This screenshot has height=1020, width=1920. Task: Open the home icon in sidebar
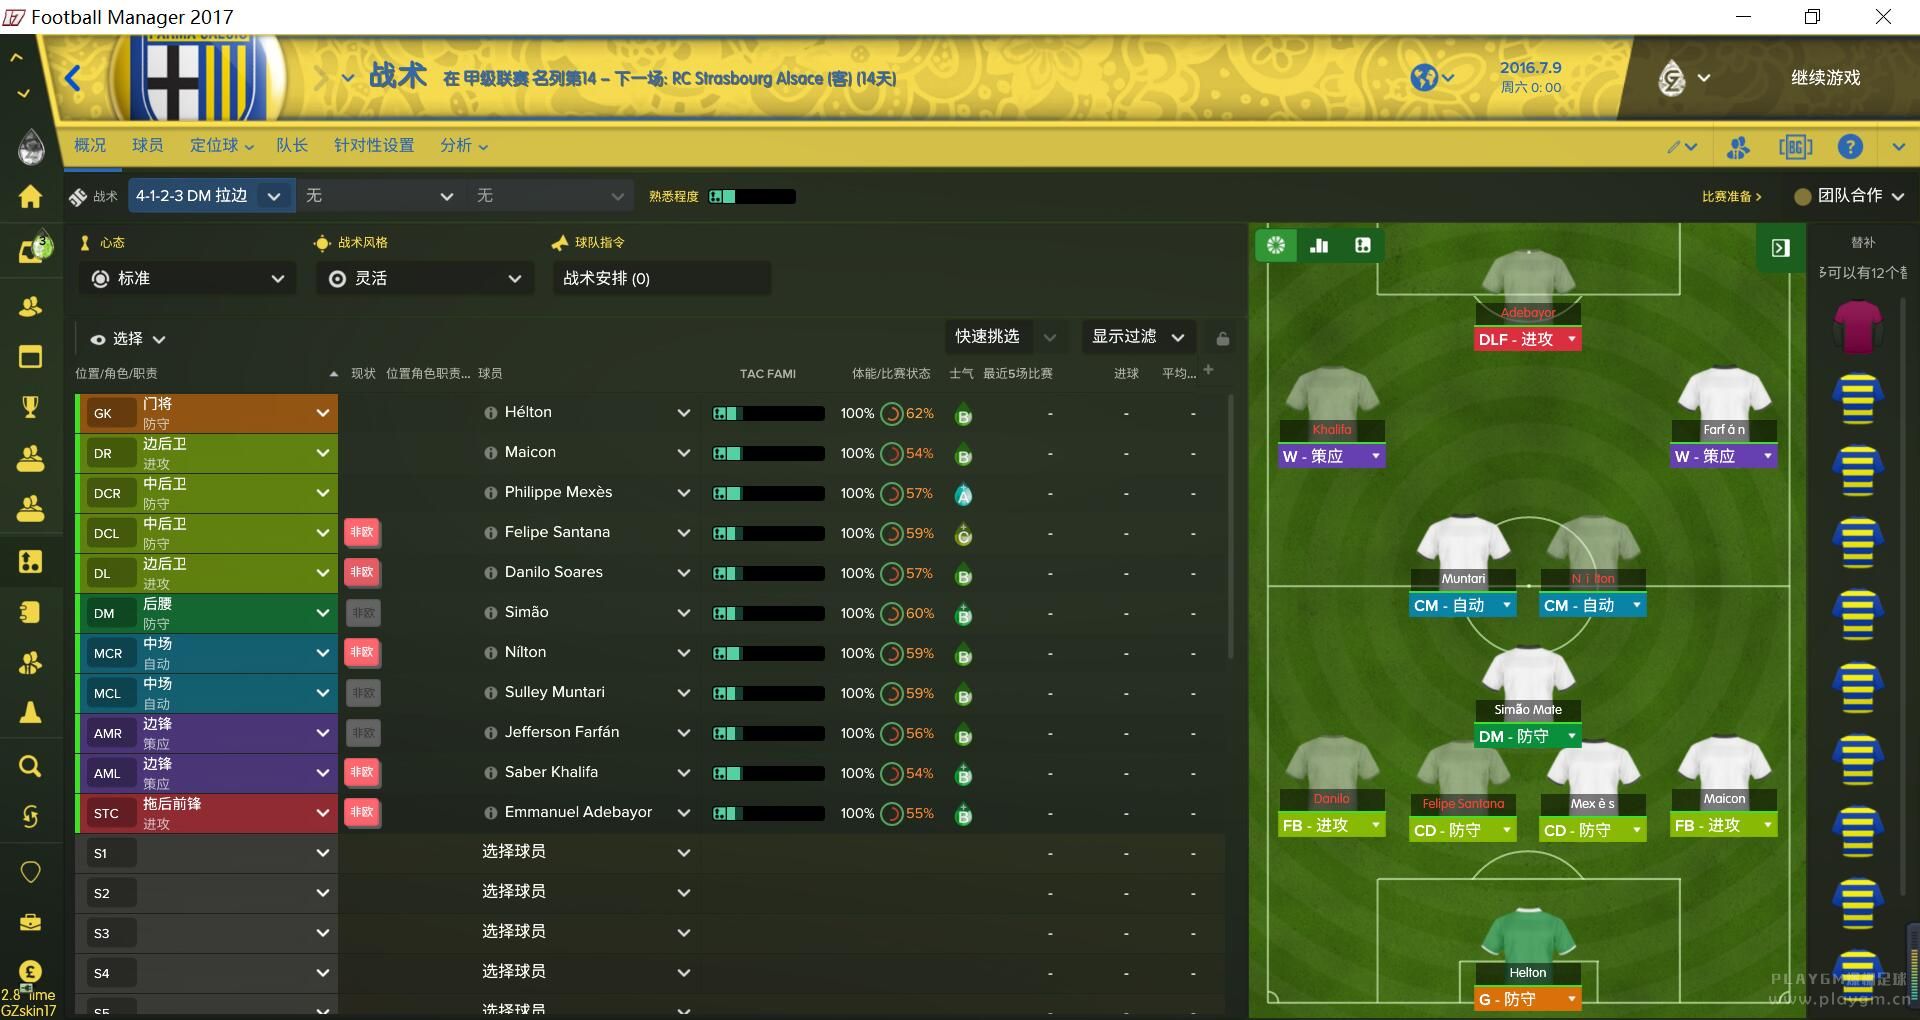click(30, 196)
